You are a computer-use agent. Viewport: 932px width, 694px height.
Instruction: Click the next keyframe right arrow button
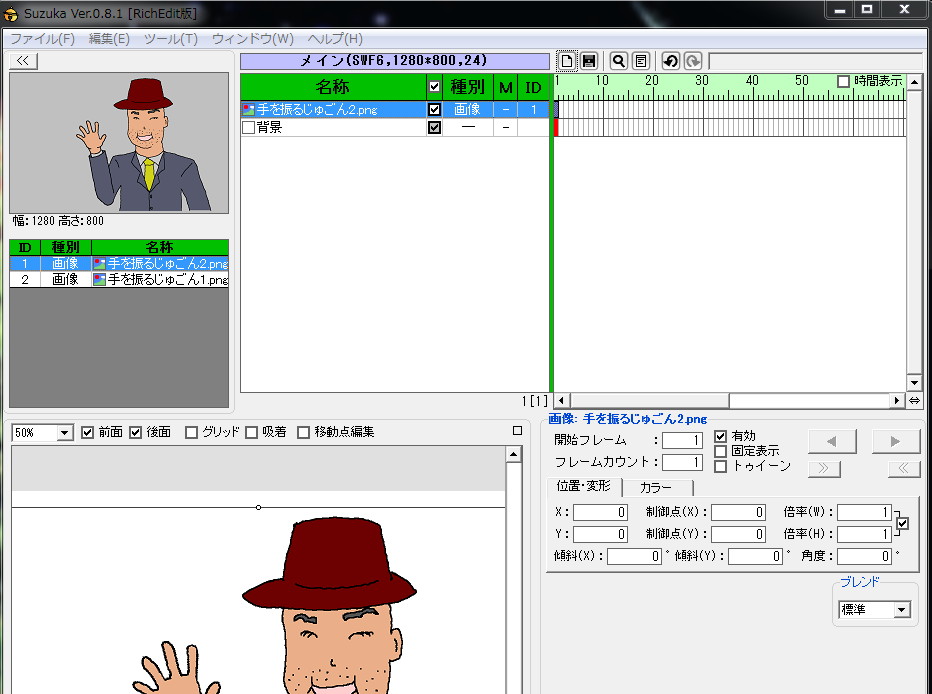[x=895, y=441]
